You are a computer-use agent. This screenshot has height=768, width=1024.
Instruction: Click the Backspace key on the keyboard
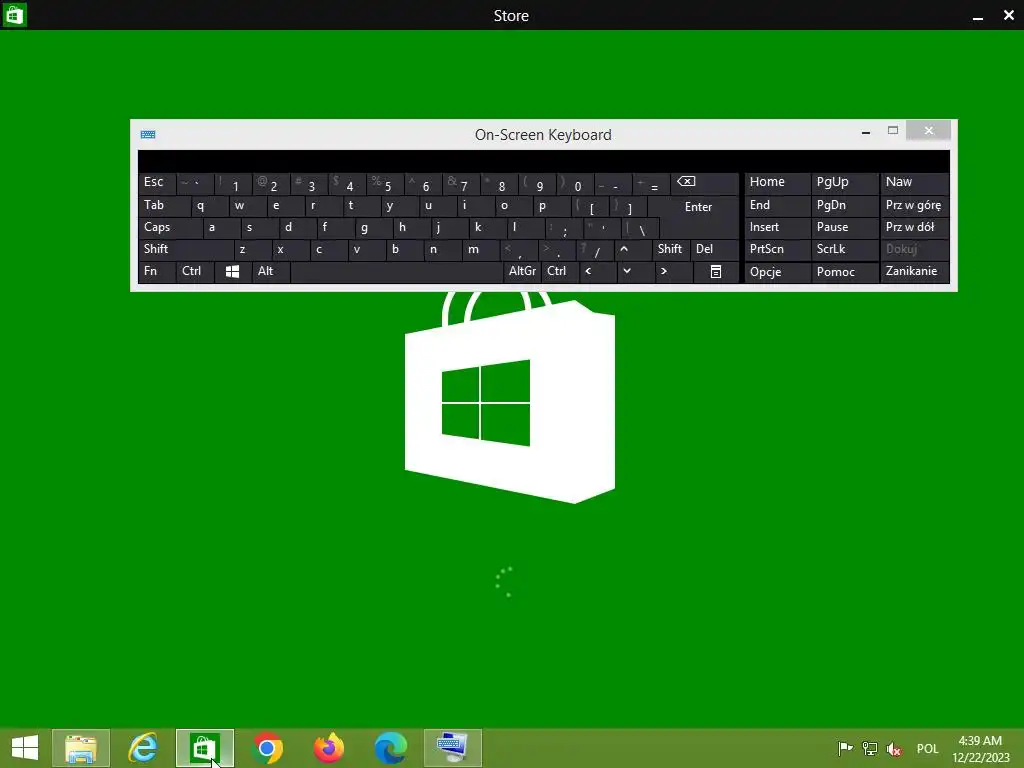pos(705,184)
